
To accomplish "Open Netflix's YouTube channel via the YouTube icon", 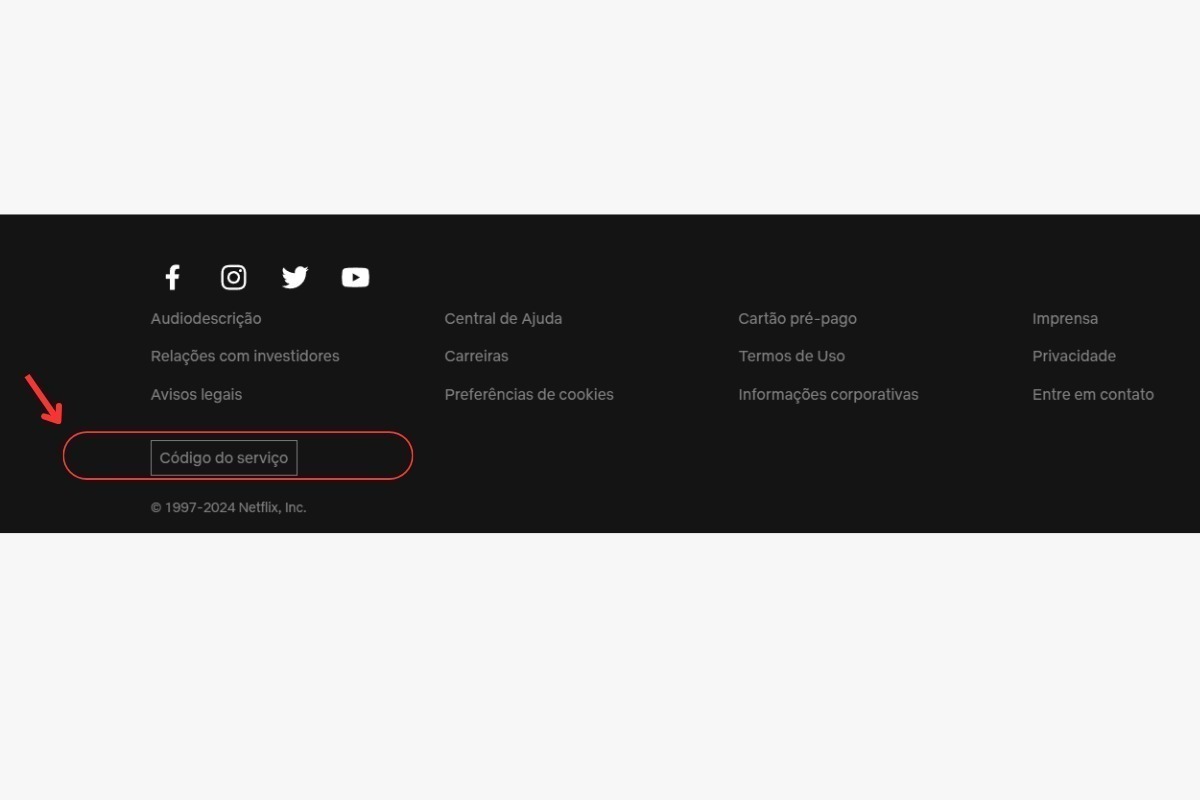I will 355,277.
